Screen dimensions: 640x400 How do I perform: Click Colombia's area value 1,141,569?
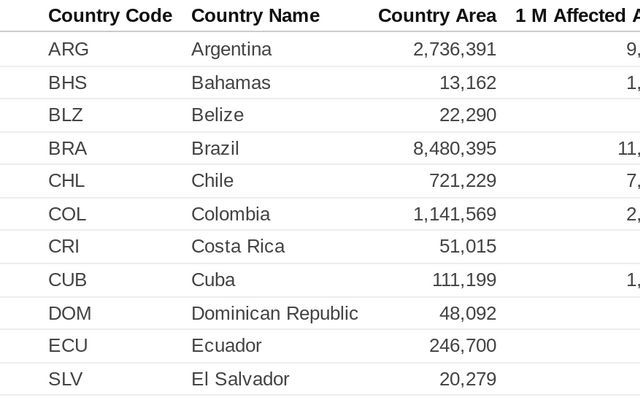tap(455, 214)
